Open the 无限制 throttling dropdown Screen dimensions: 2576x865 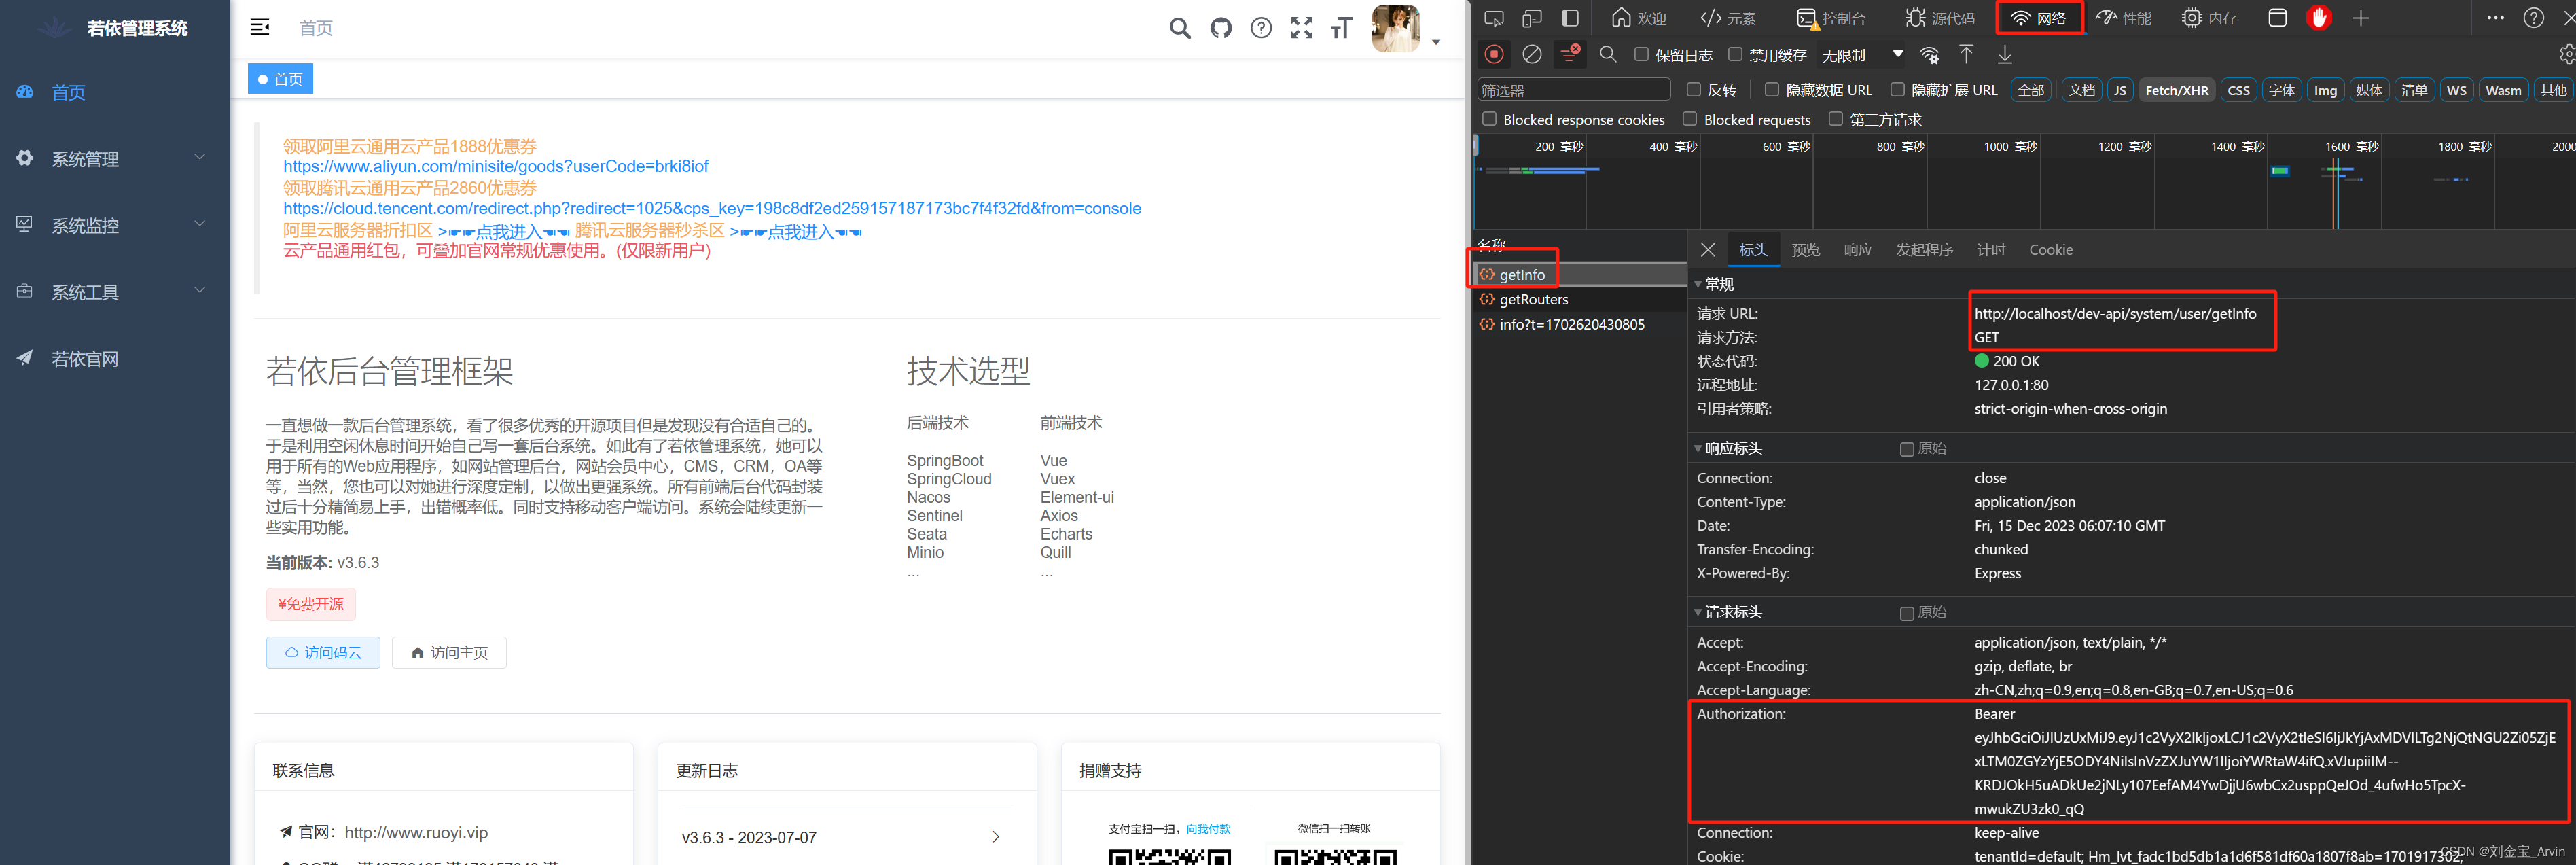point(1862,55)
